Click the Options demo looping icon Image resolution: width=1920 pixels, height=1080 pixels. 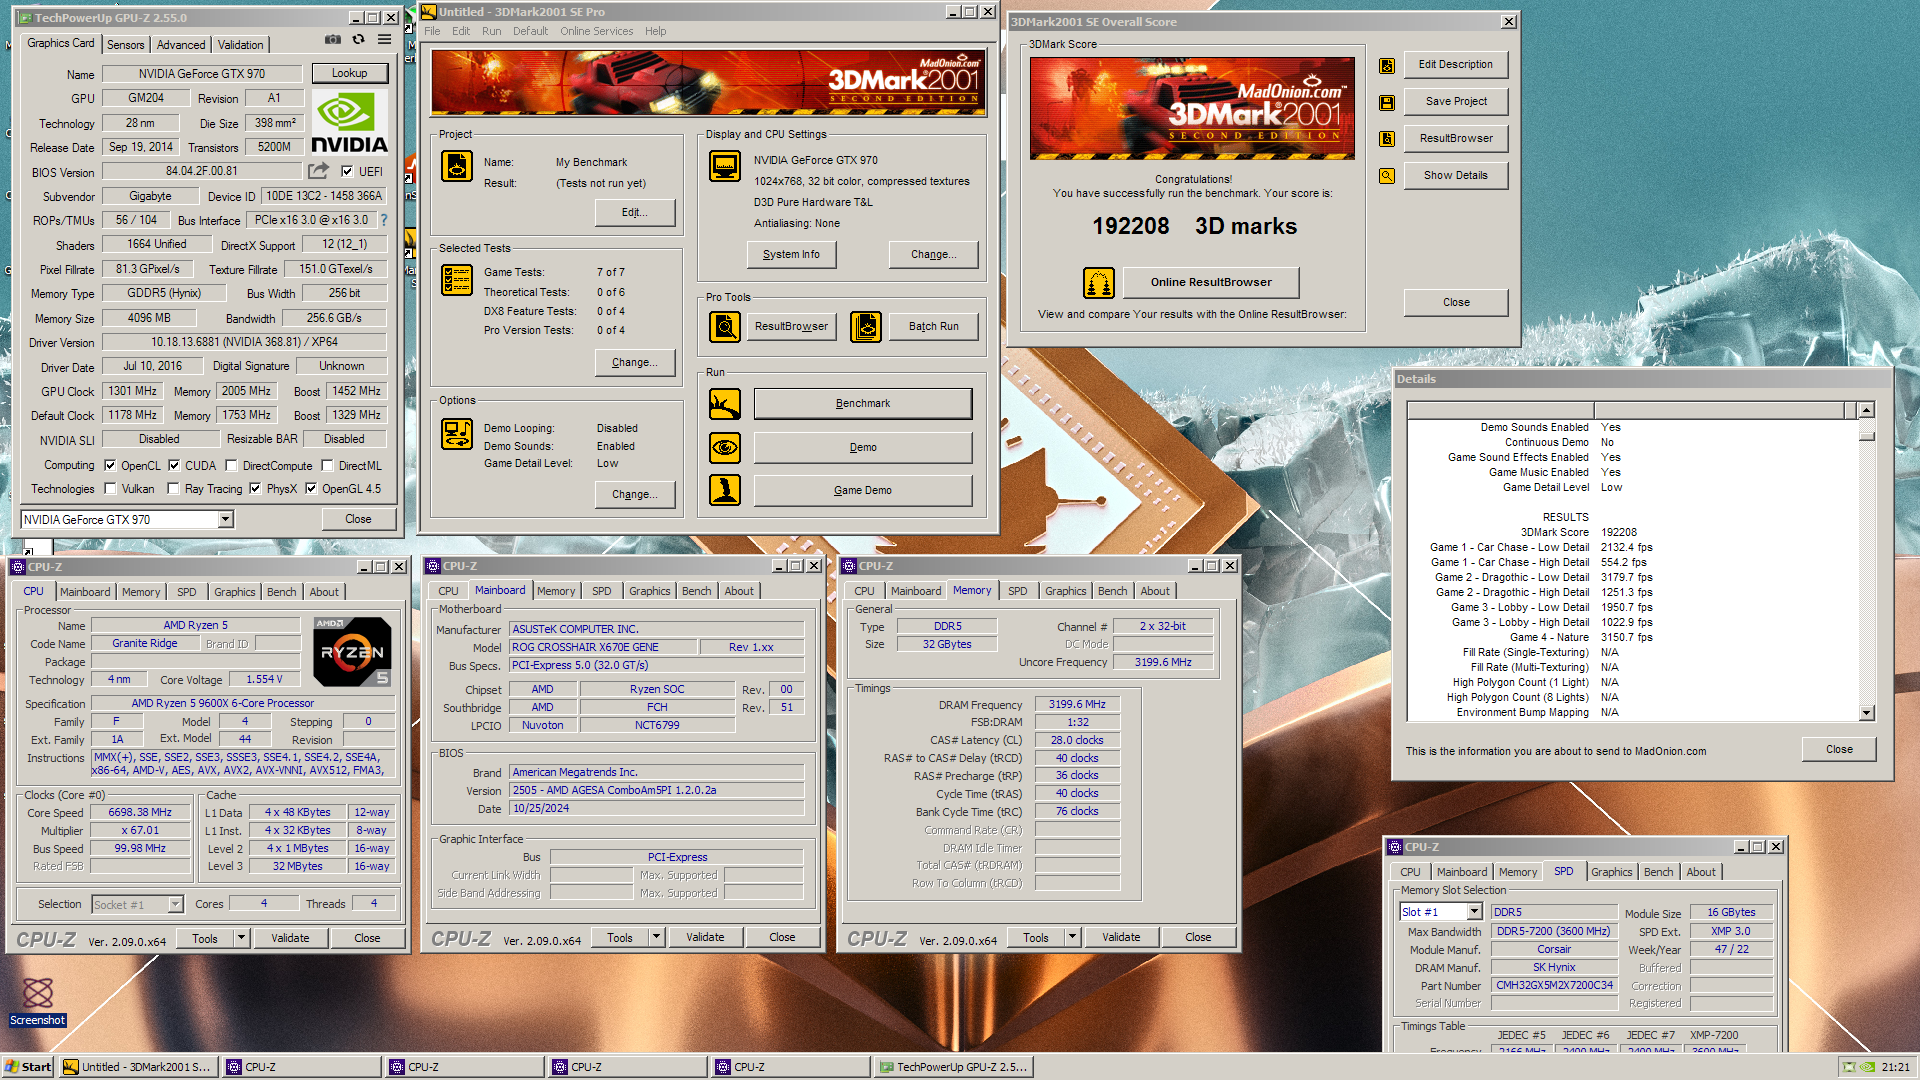tap(457, 434)
